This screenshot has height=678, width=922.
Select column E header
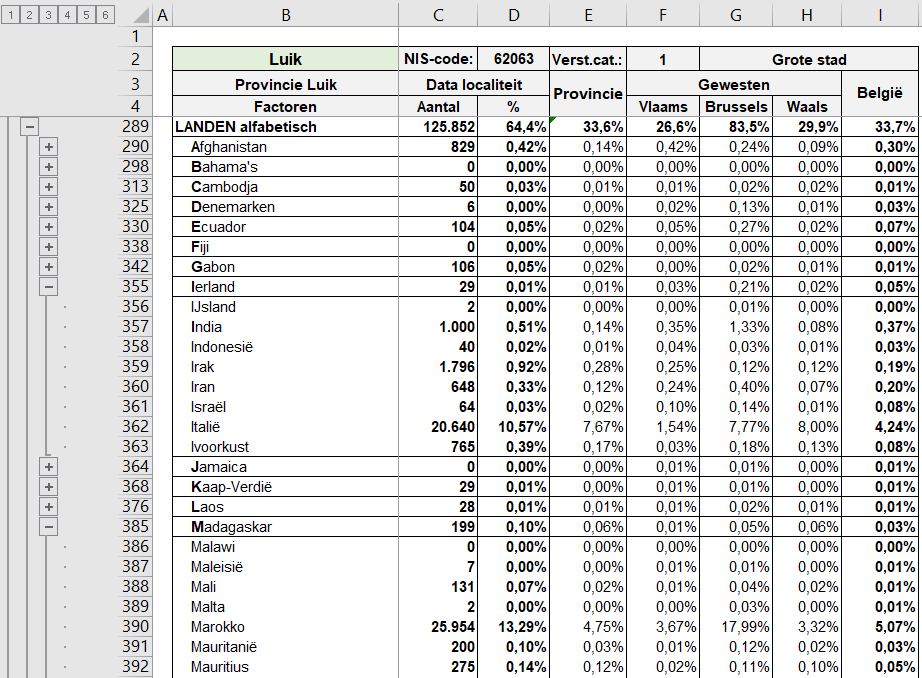588,15
